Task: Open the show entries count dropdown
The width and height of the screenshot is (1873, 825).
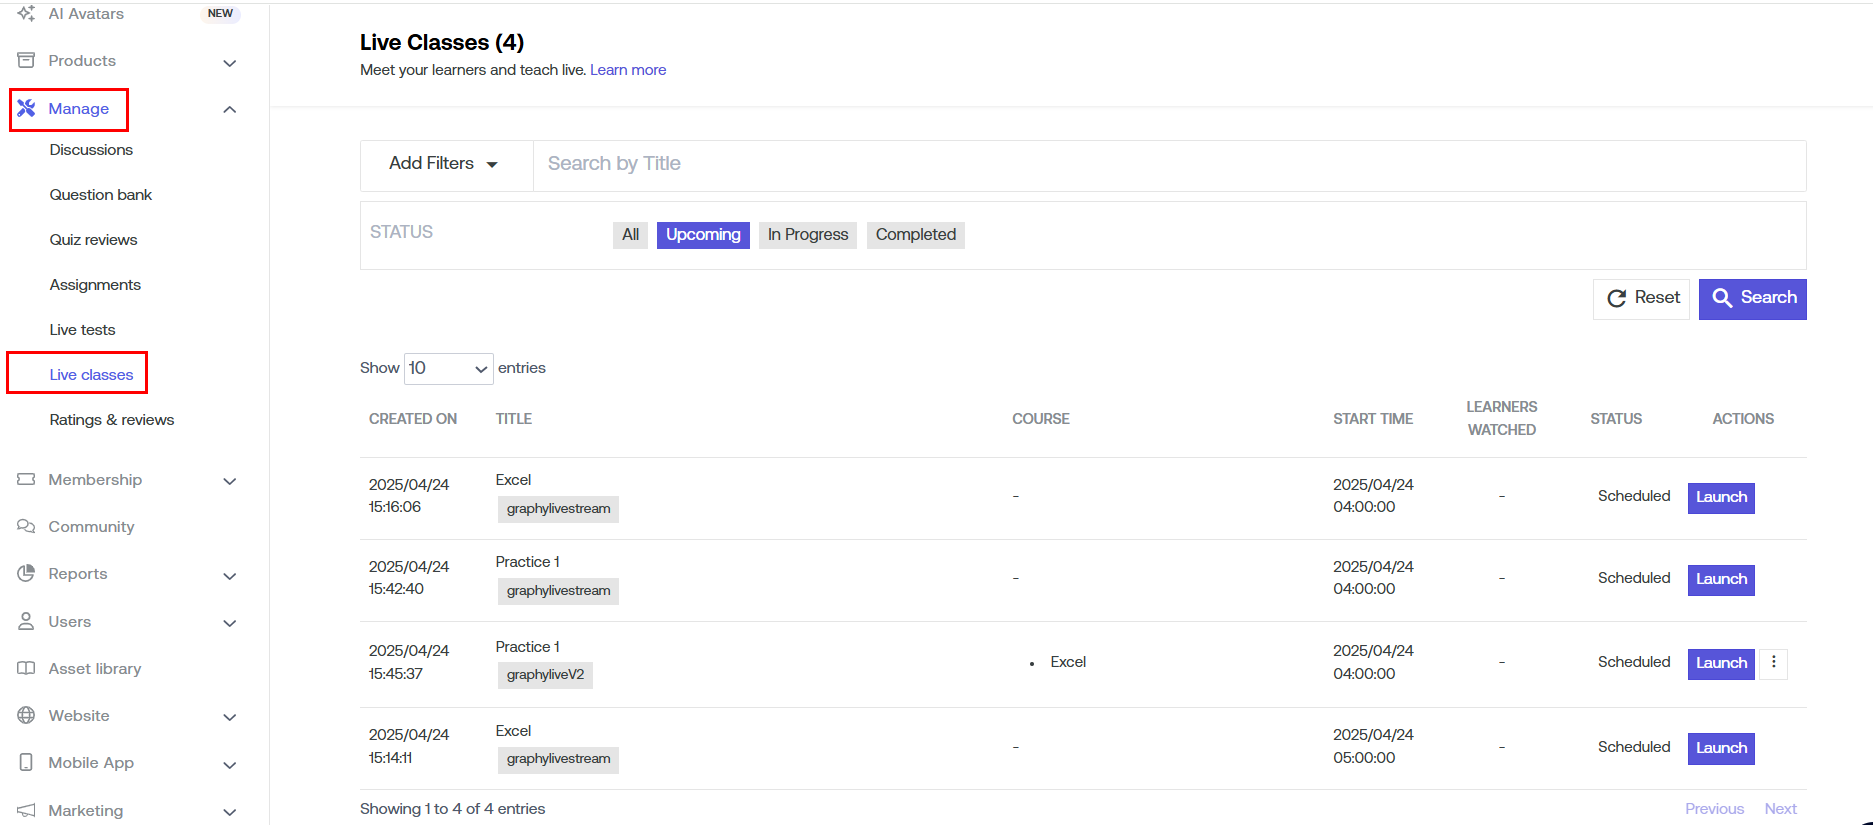Action: tap(448, 369)
